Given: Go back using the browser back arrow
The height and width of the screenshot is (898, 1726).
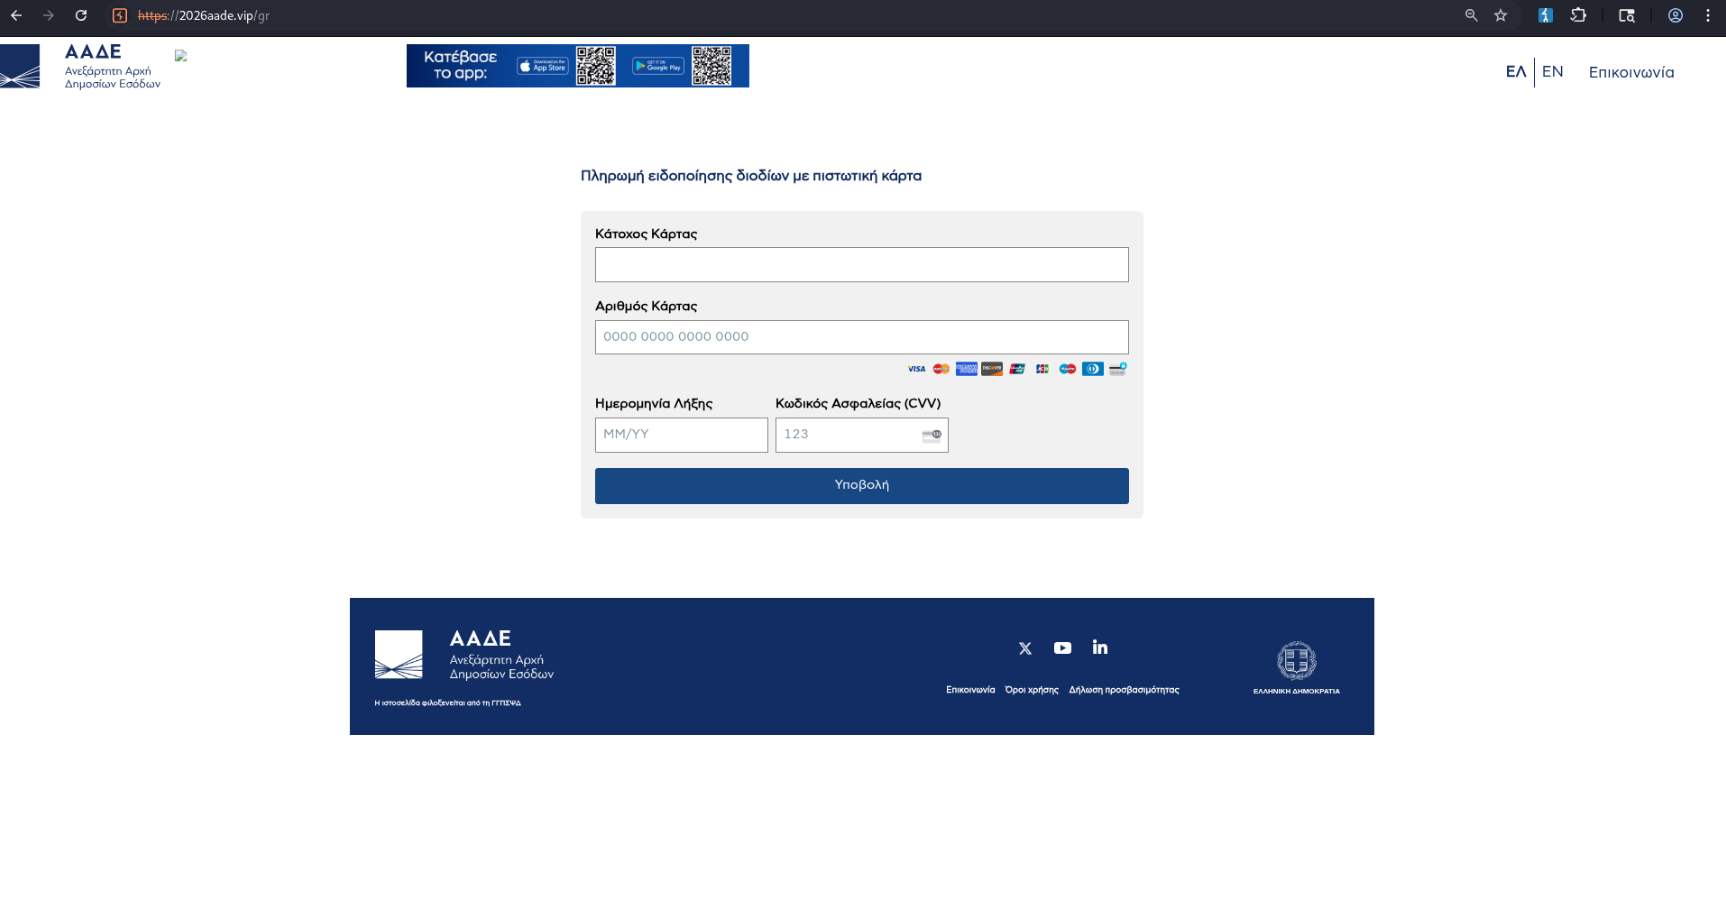Looking at the screenshot, I should pyautogui.click(x=16, y=15).
